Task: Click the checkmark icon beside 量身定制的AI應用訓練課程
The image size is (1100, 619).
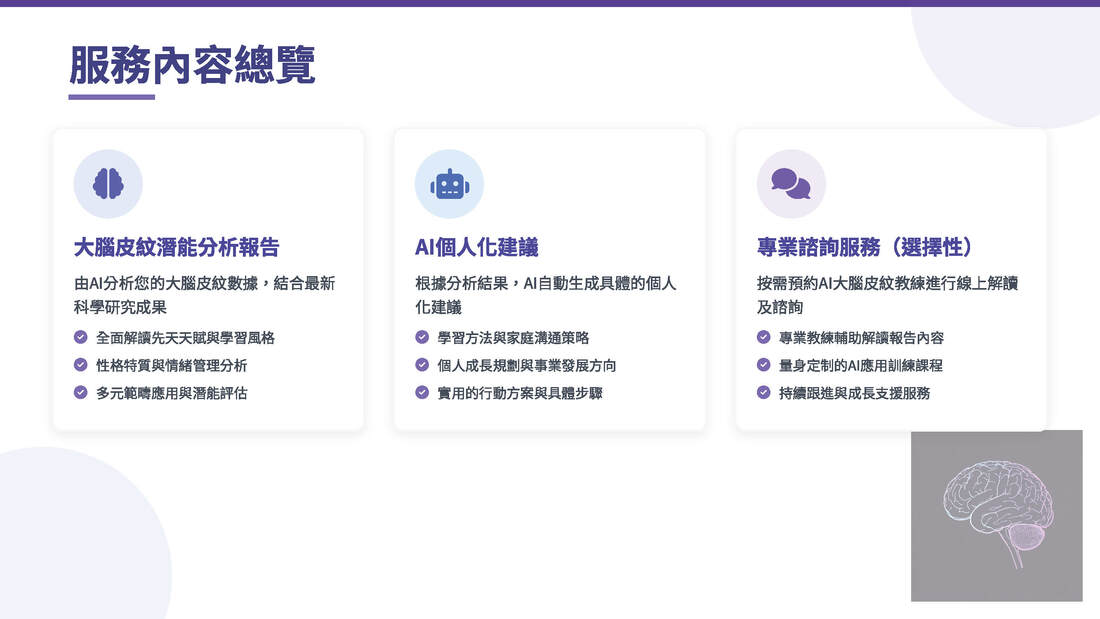Action: click(x=764, y=365)
